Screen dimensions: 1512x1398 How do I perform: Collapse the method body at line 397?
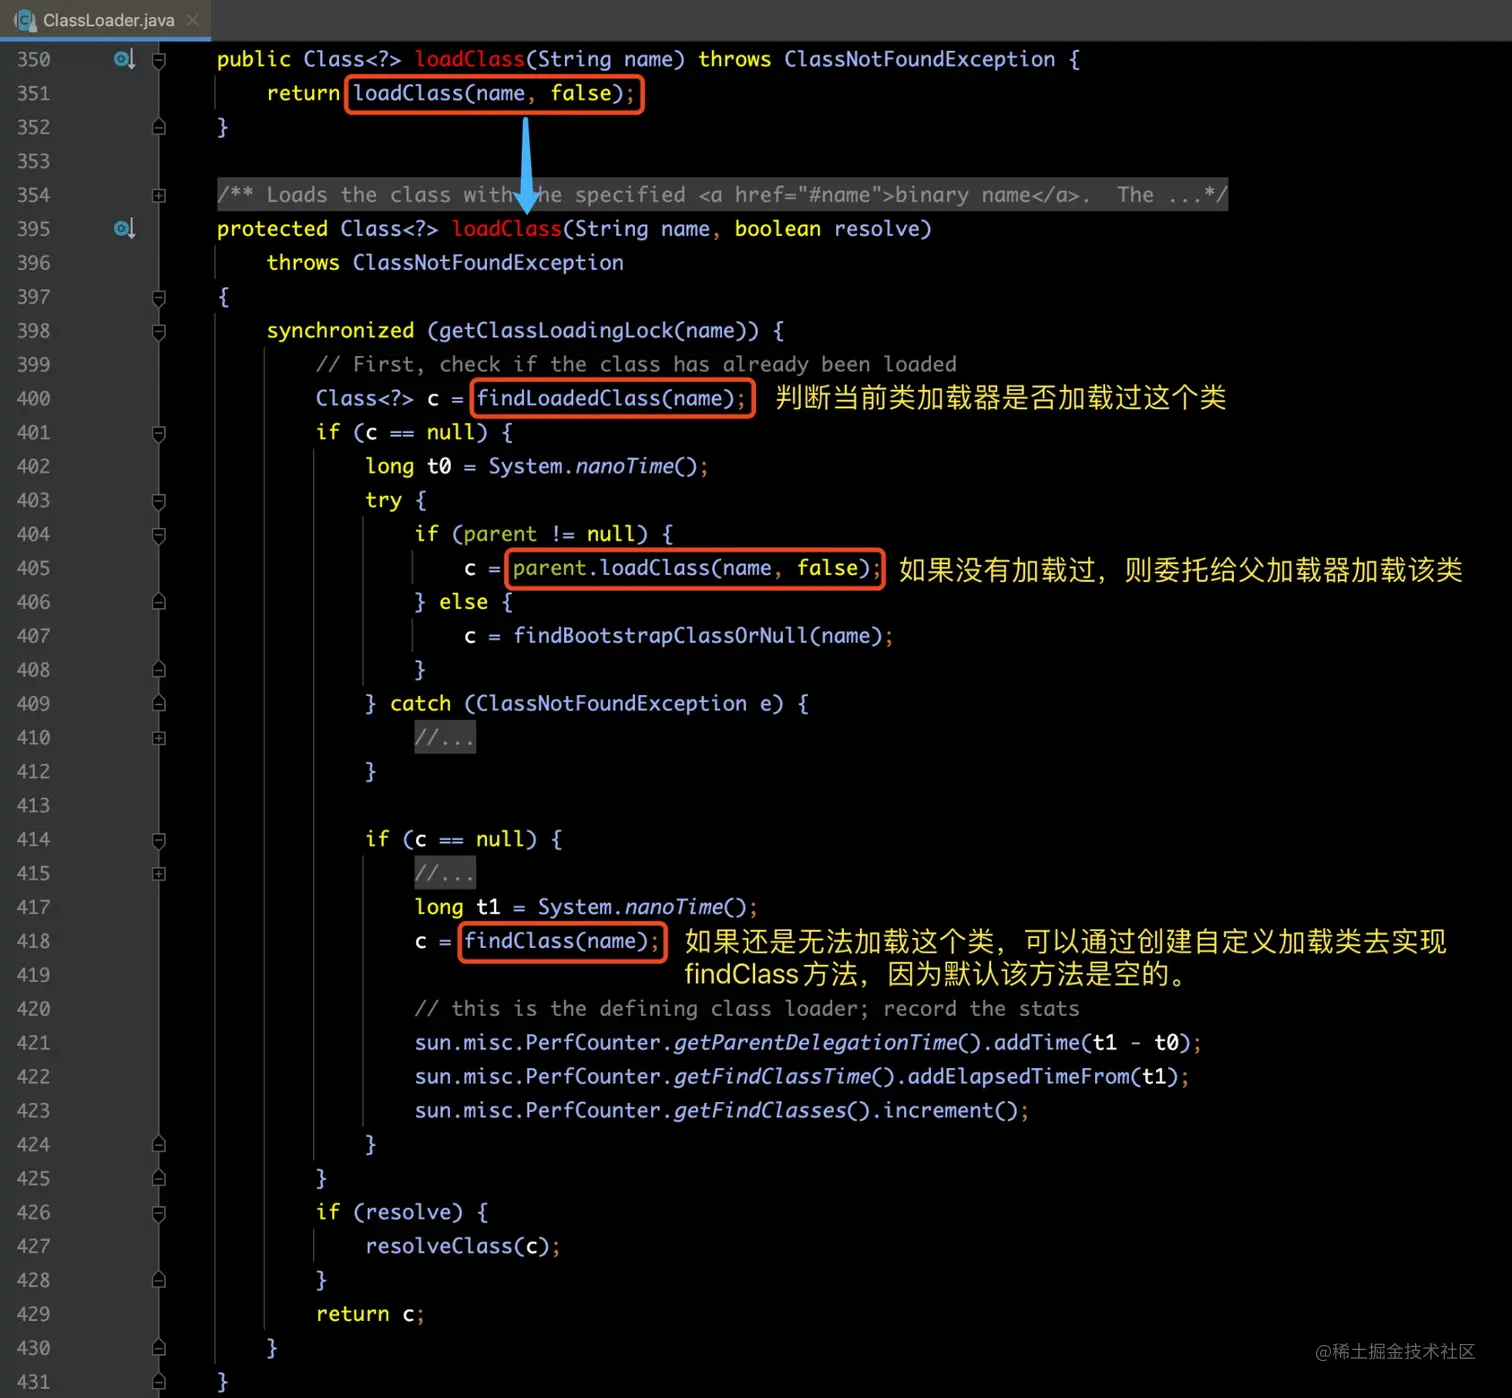[159, 297]
